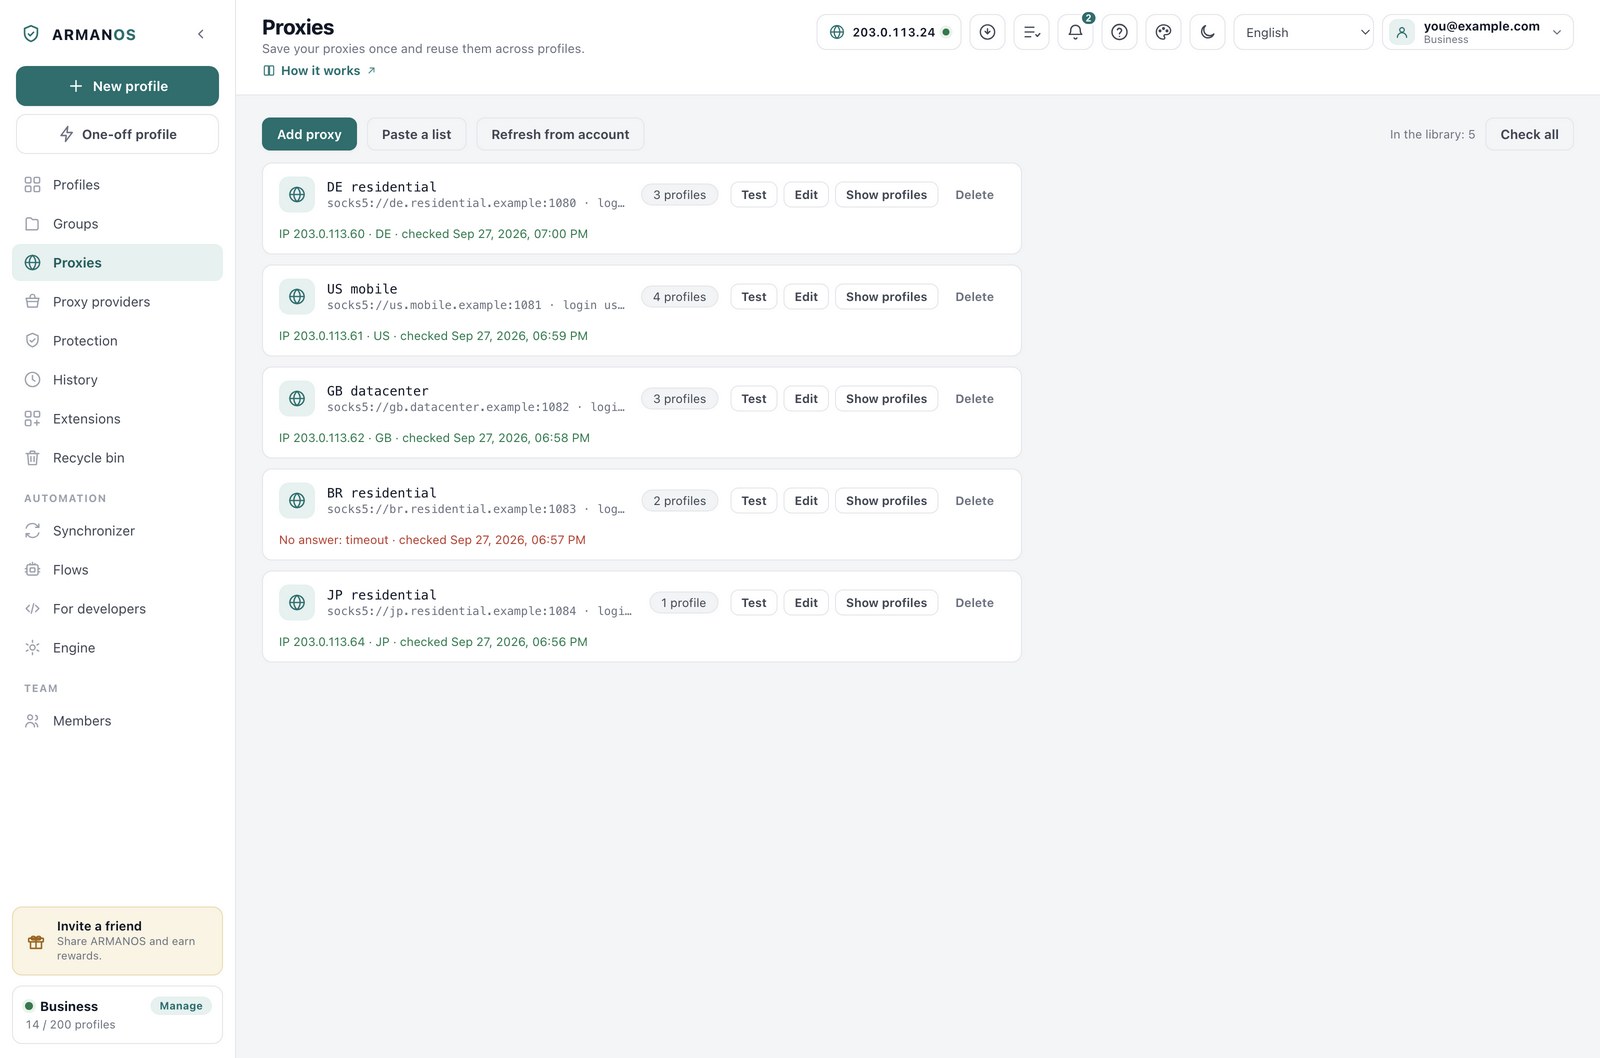Open Recycle bin in the sidebar
This screenshot has height=1058, width=1600.
(x=117, y=458)
